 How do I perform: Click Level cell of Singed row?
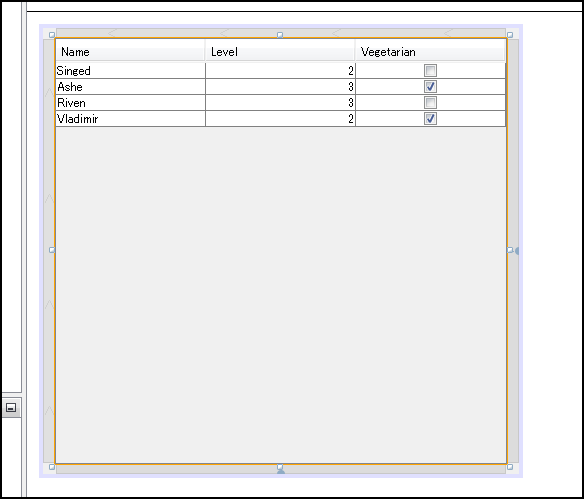point(280,70)
